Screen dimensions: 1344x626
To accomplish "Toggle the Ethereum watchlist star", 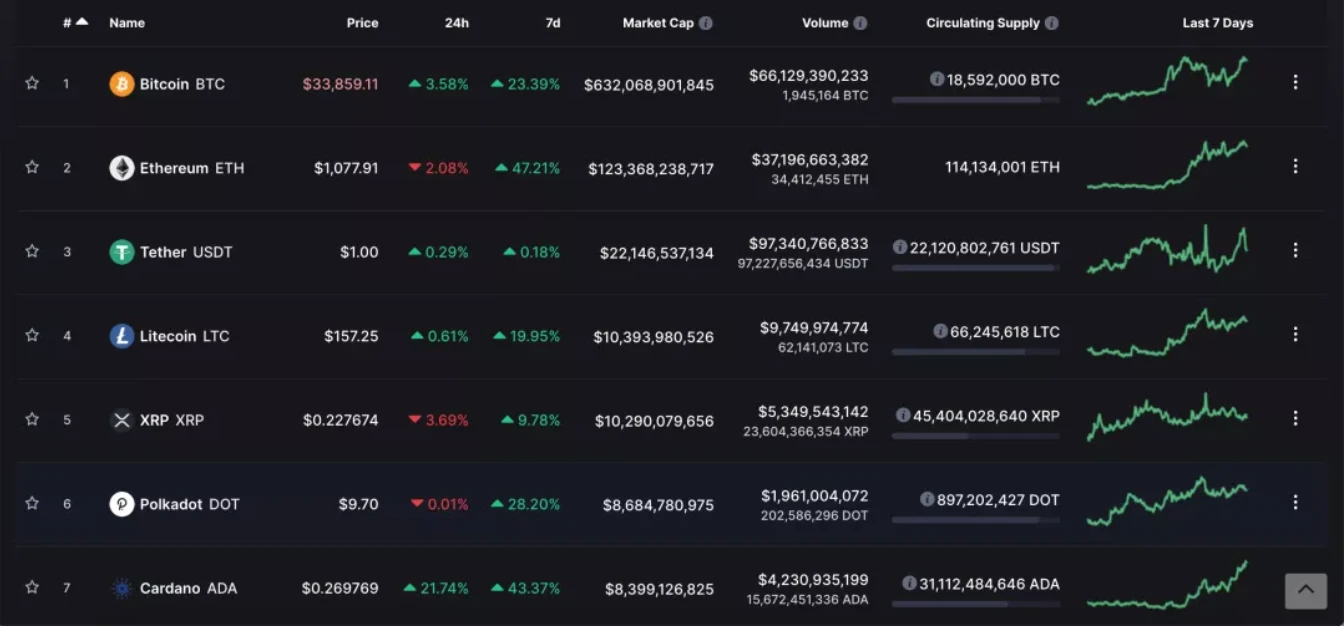I will click(32, 167).
